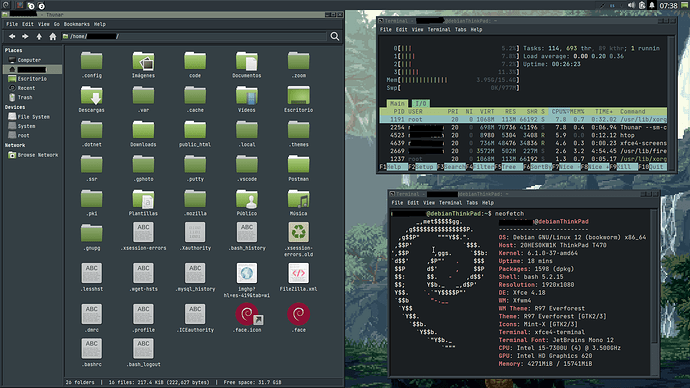Screen dimensions: 690x388
Task: Go to the parent folder with up arrow
Action: tap(39, 37)
